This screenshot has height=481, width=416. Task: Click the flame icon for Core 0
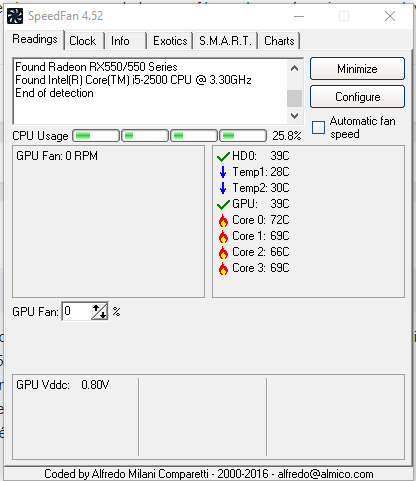click(x=223, y=220)
